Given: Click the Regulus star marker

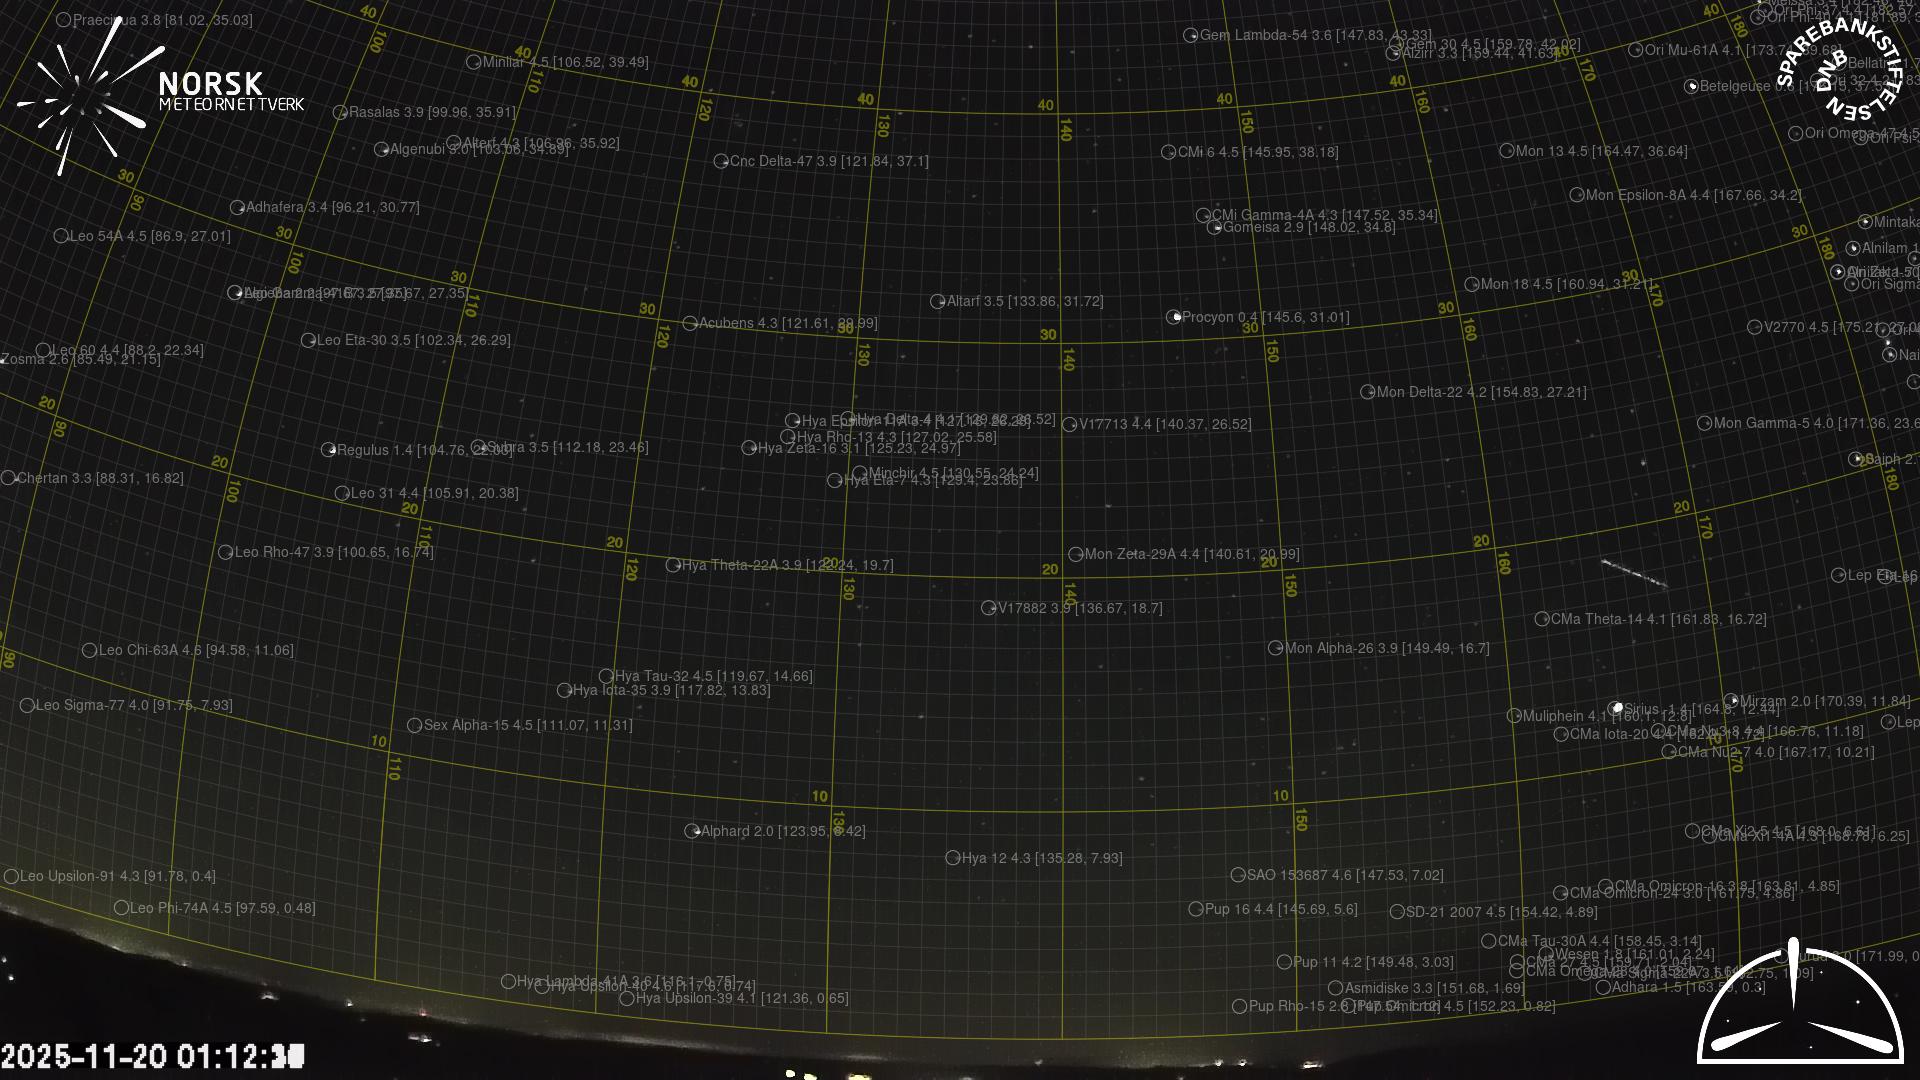Looking at the screenshot, I should pos(328,450).
